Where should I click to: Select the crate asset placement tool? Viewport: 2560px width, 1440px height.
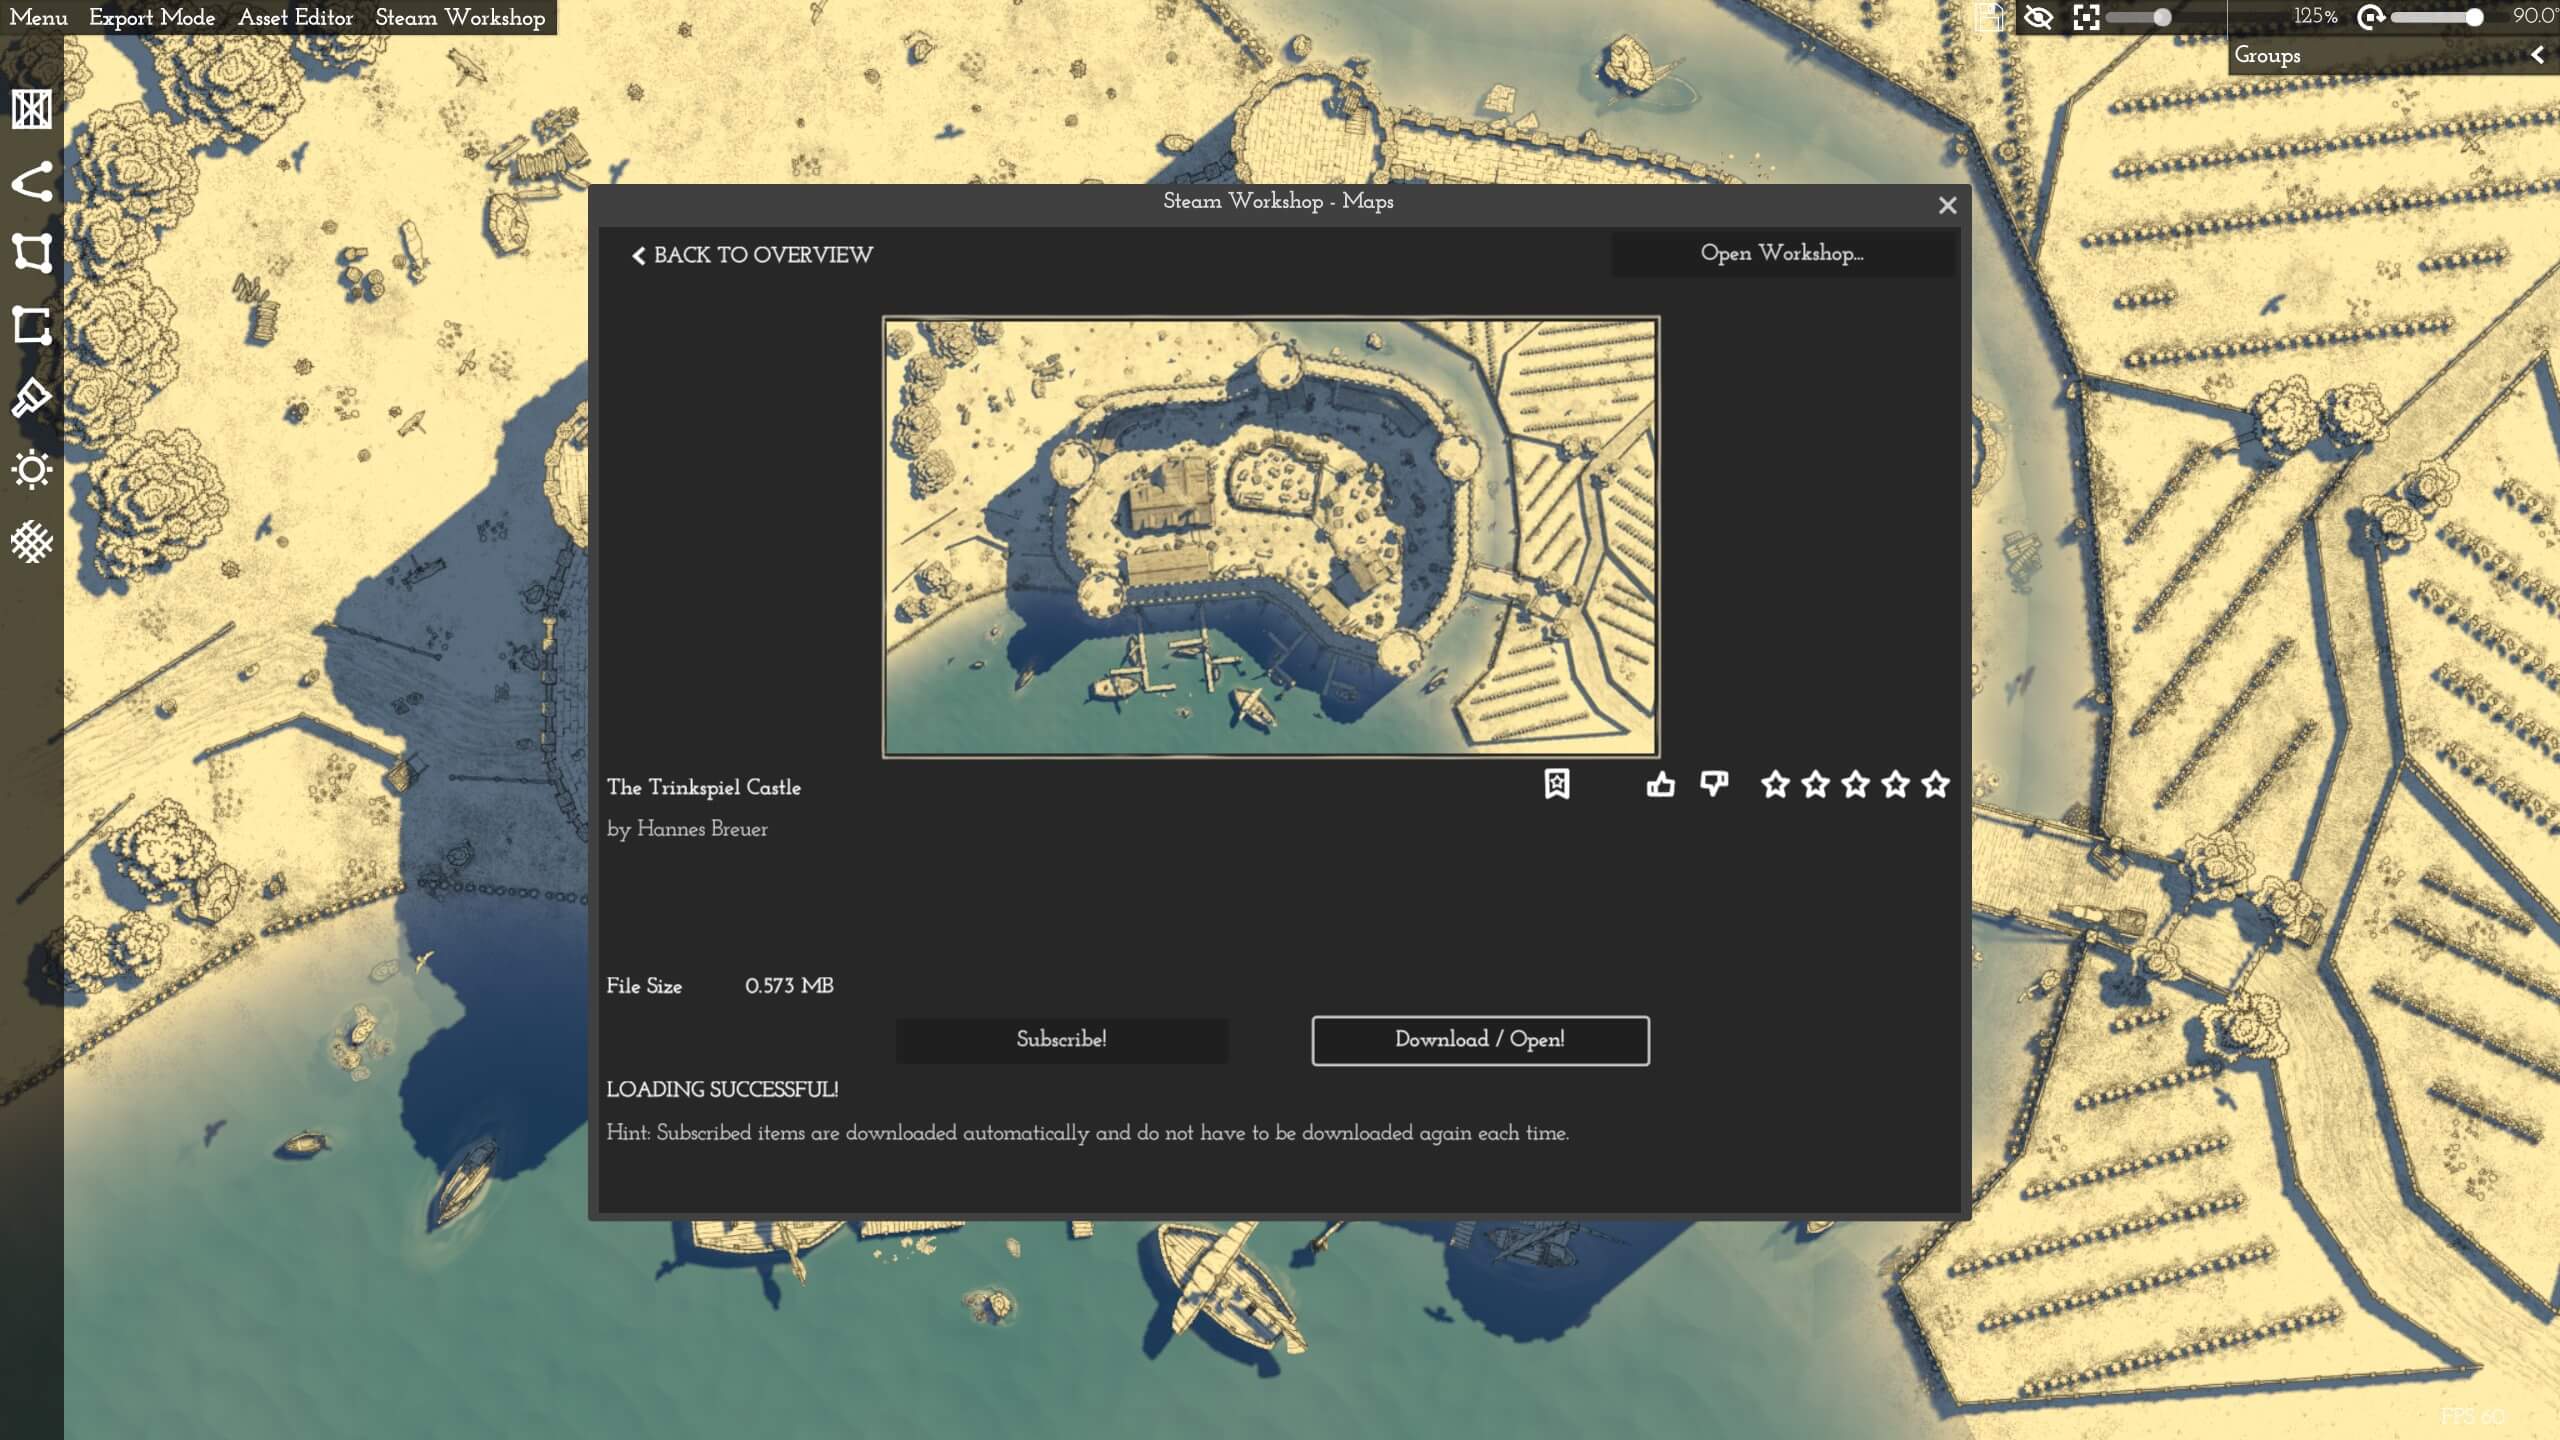(x=31, y=109)
